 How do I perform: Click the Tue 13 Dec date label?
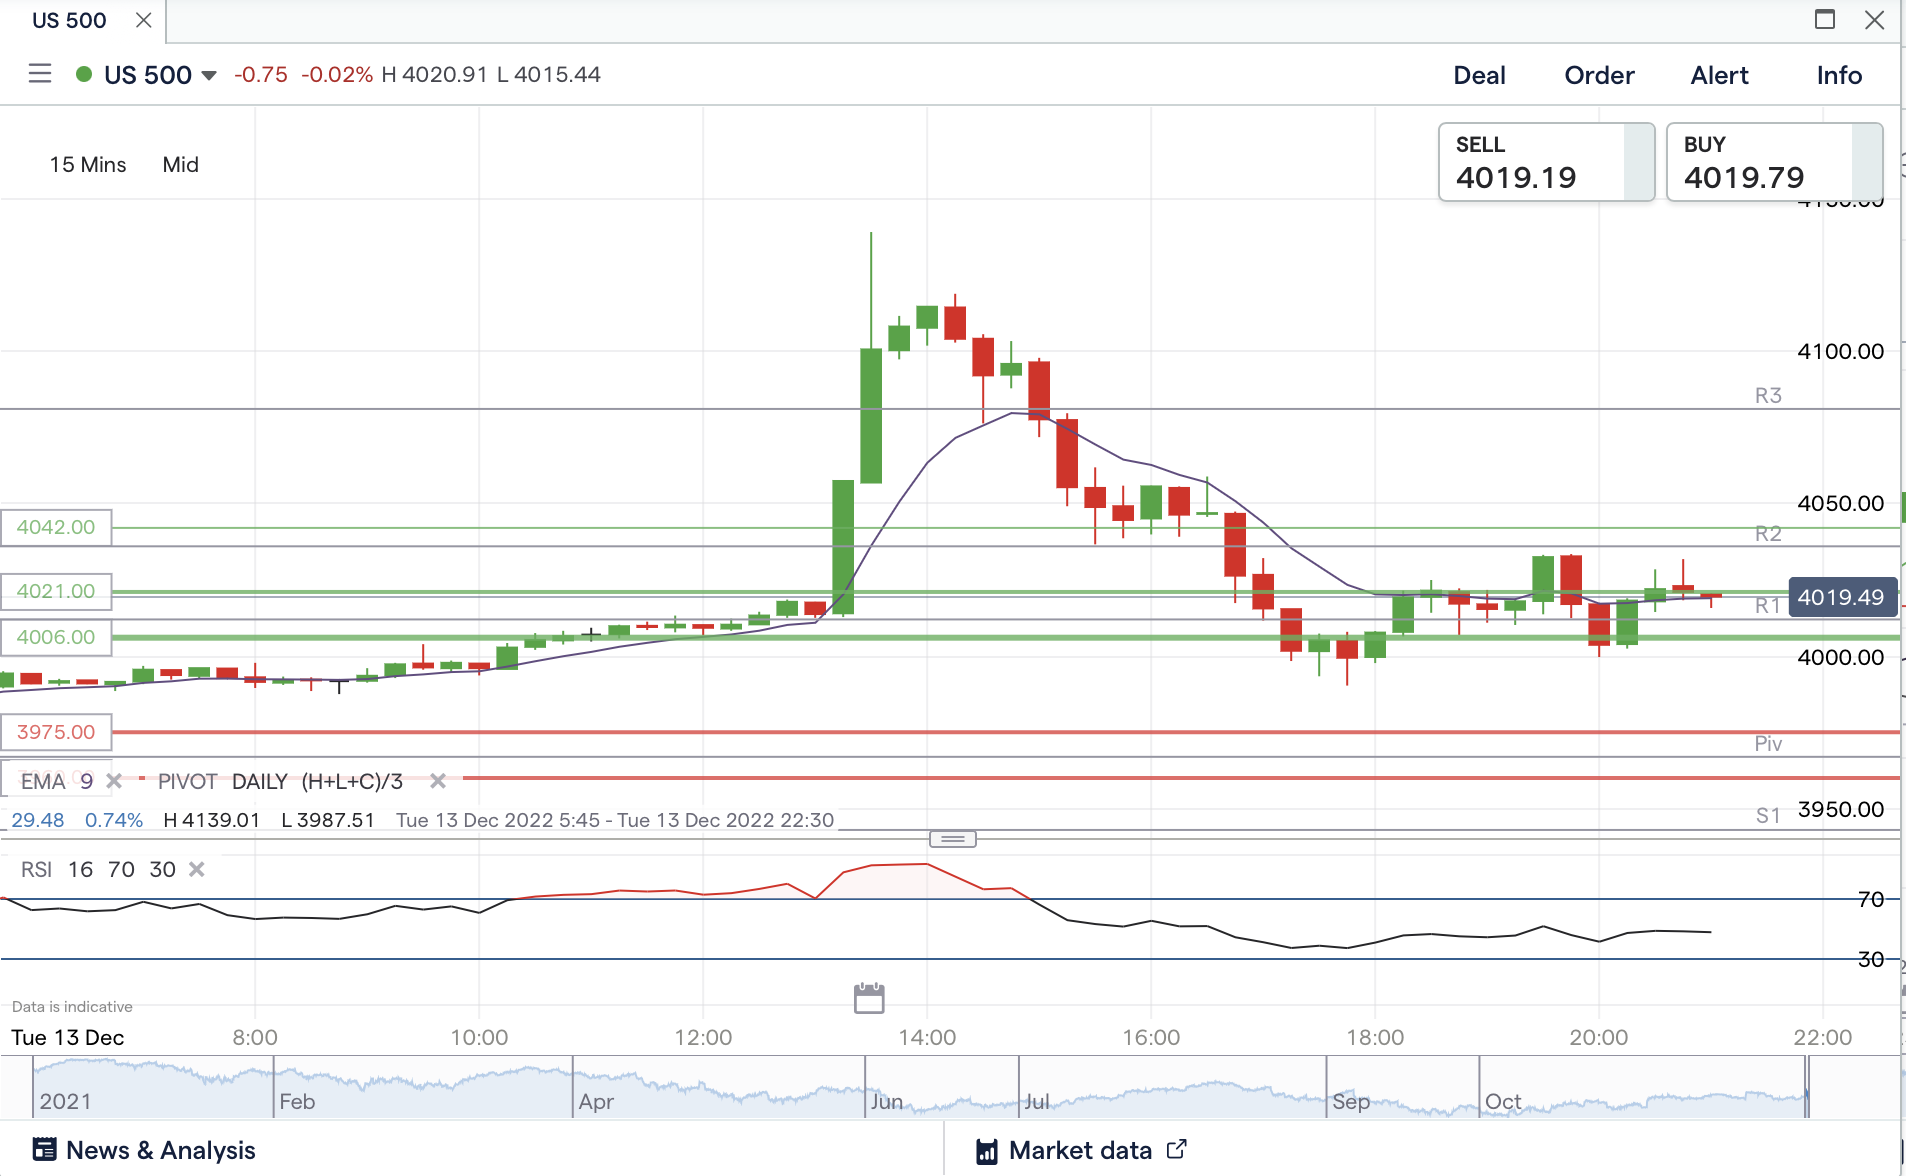68,1037
